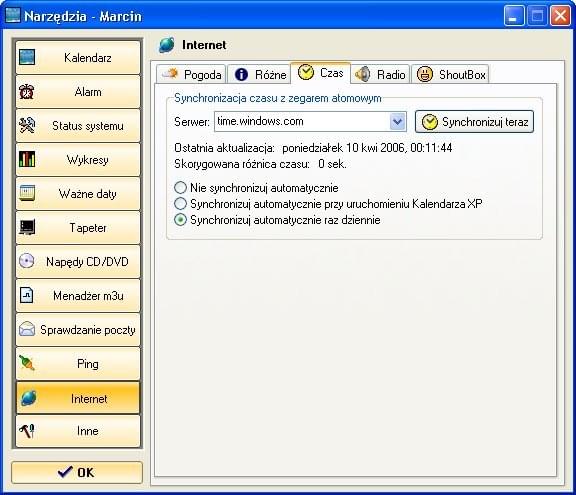Click the Synchronizuj teraz button
576x495 pixels.
474,122
